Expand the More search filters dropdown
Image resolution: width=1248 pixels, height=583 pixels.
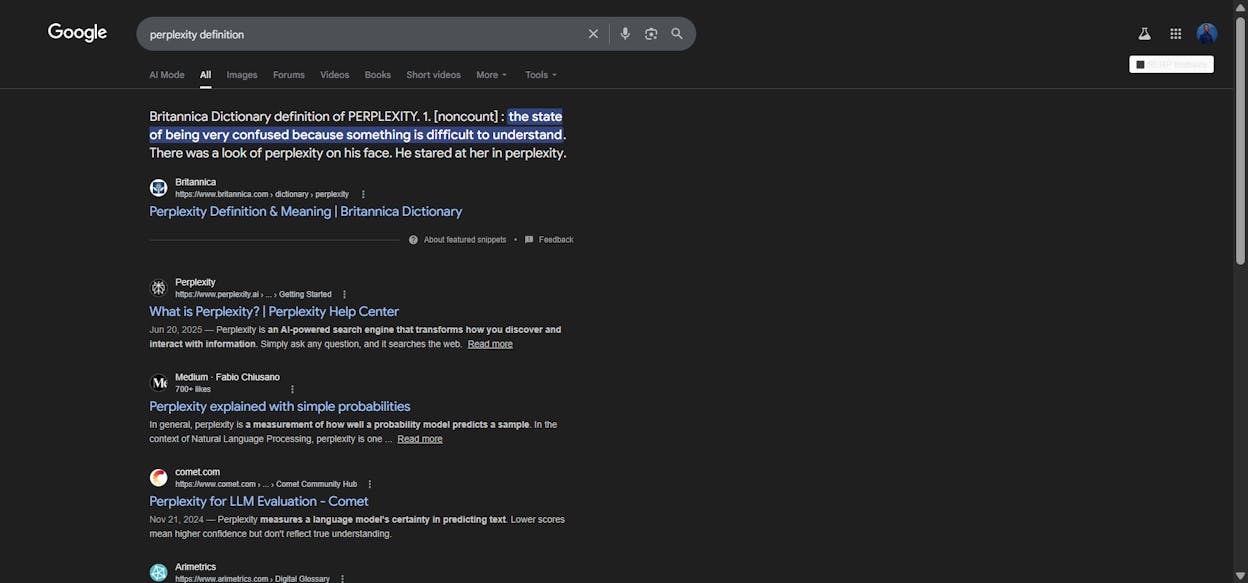click(x=491, y=75)
